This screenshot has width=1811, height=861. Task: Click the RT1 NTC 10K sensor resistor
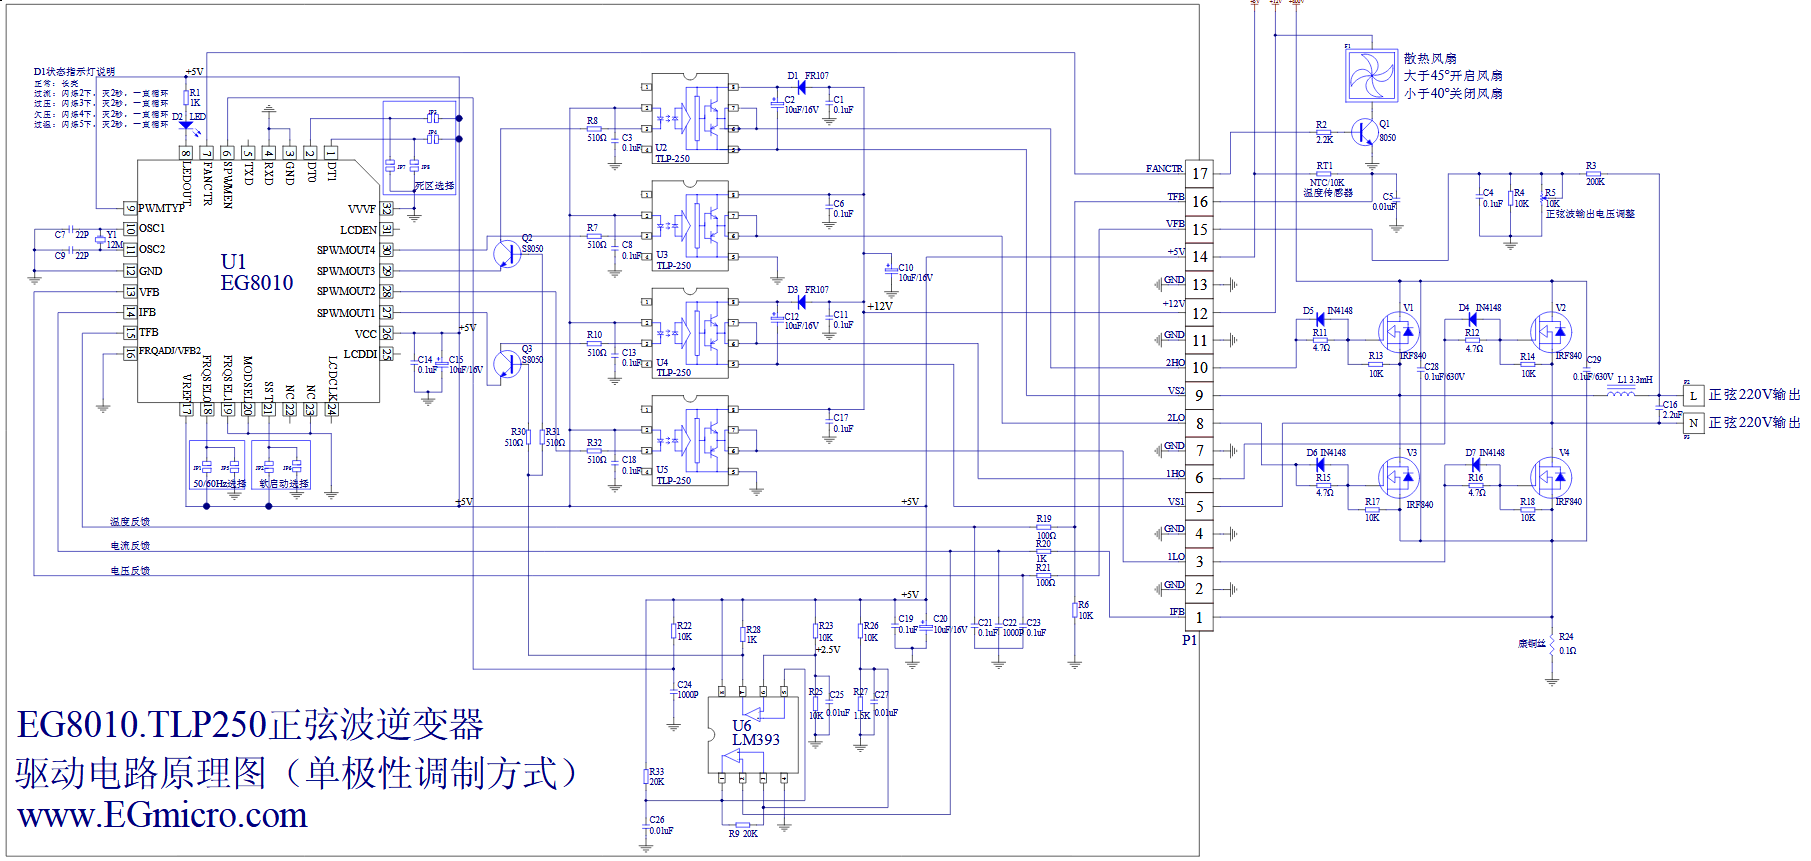pyautogui.click(x=1326, y=174)
